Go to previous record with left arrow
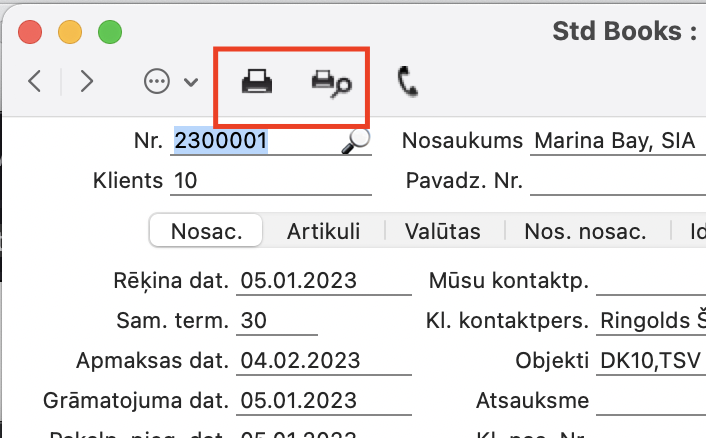This screenshot has height=438, width=706. (35, 81)
